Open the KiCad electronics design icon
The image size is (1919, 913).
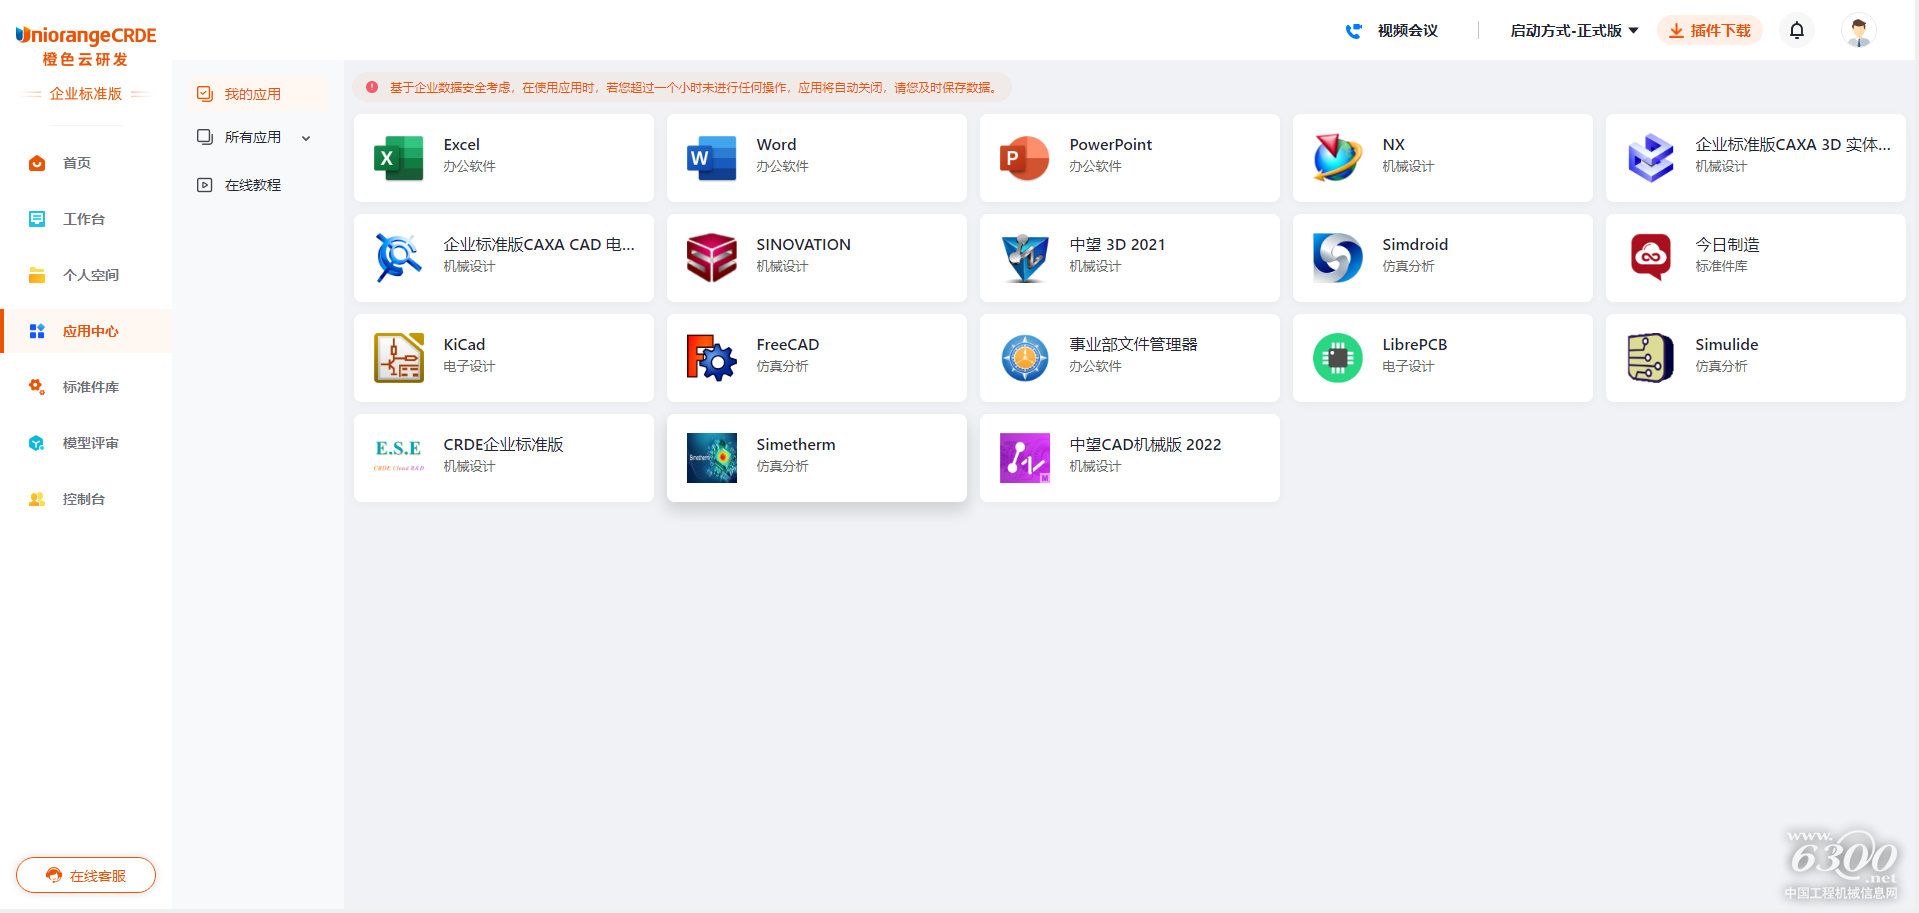[x=398, y=358]
